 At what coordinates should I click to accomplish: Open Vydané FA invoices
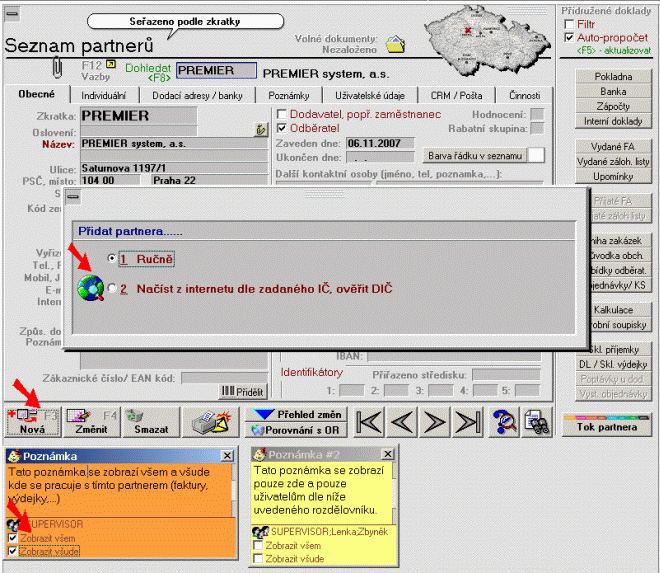[613, 147]
